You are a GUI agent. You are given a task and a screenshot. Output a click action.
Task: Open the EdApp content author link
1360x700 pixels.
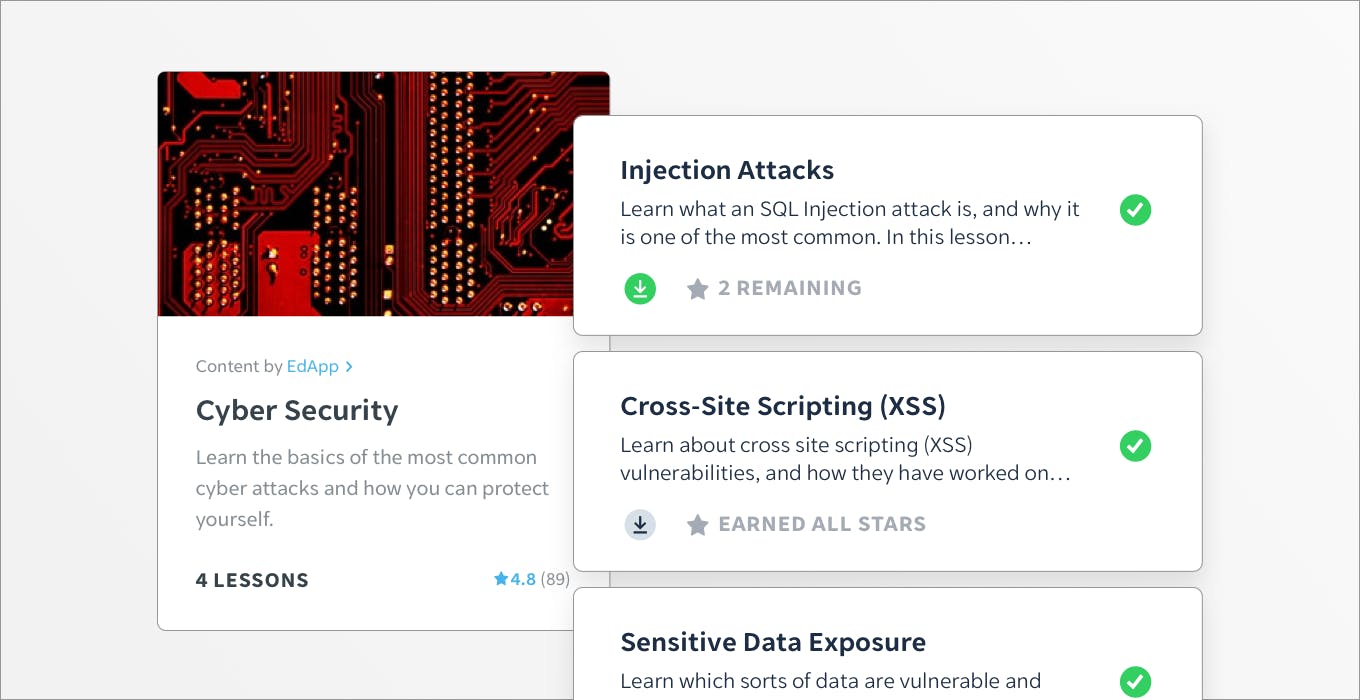click(313, 366)
